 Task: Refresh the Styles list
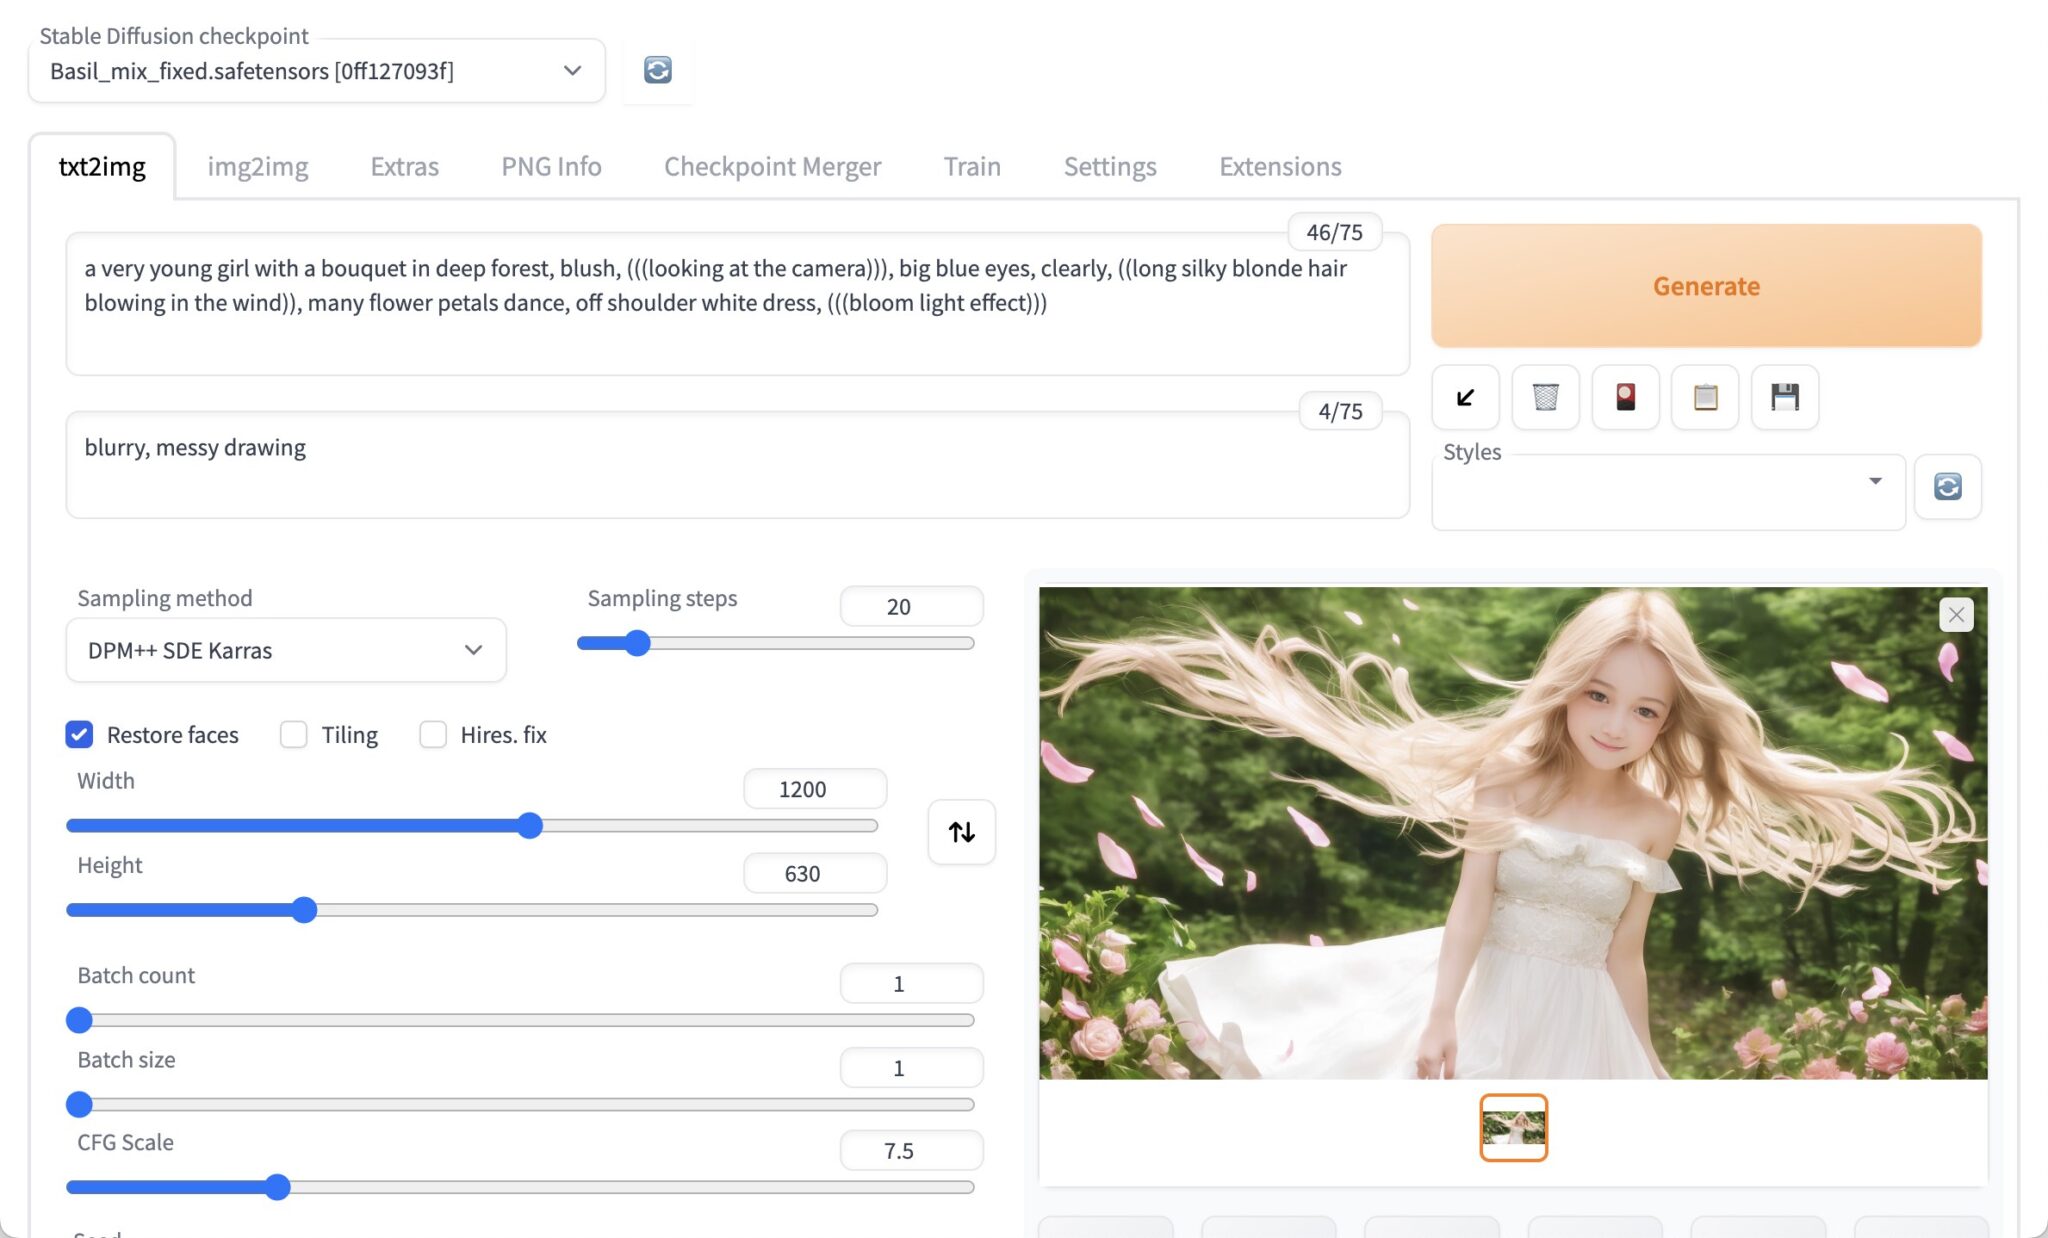click(x=1947, y=487)
